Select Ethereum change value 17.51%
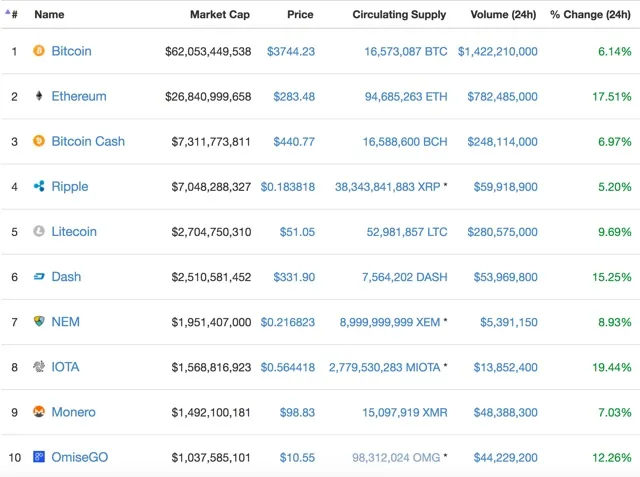 [x=612, y=97]
